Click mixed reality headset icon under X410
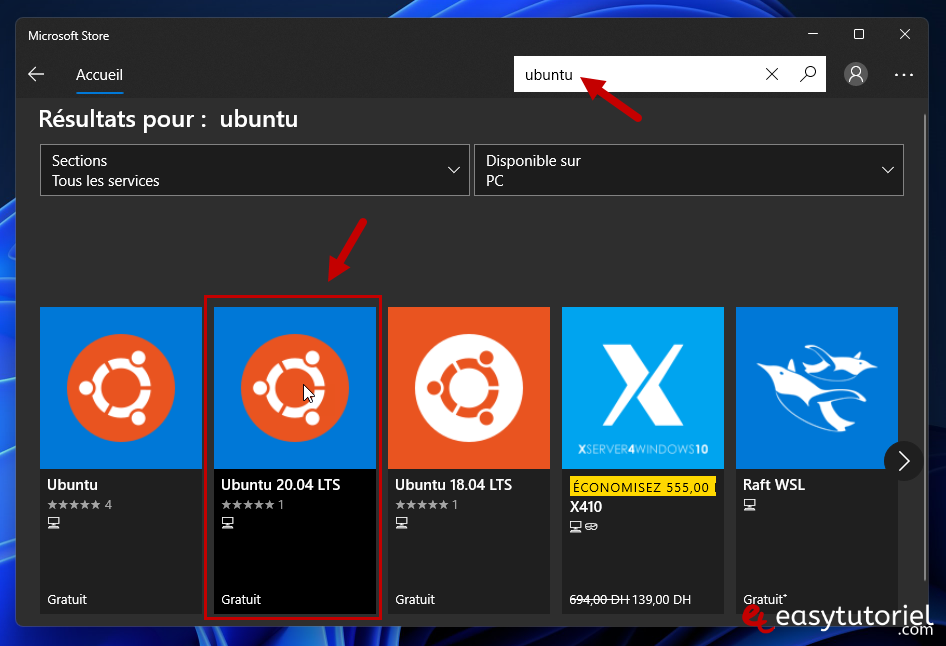Screen dimensions: 946x646 click(x=591, y=527)
